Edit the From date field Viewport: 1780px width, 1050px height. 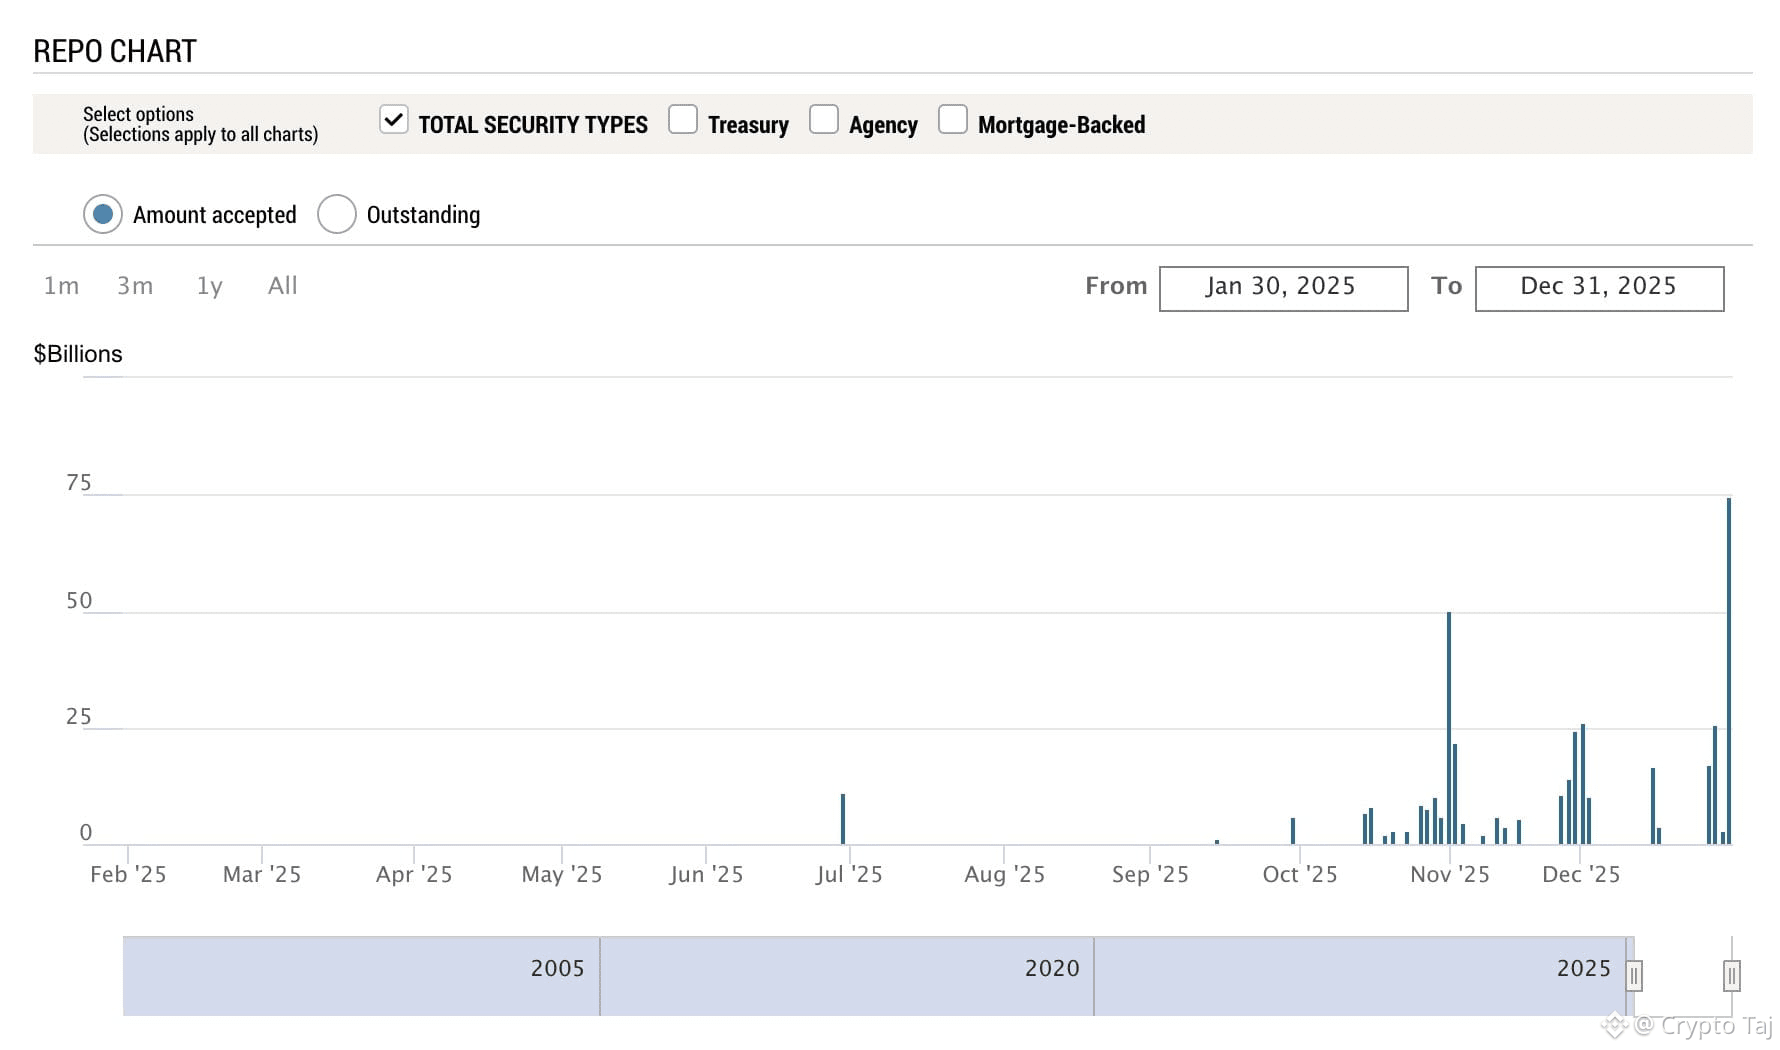1284,288
